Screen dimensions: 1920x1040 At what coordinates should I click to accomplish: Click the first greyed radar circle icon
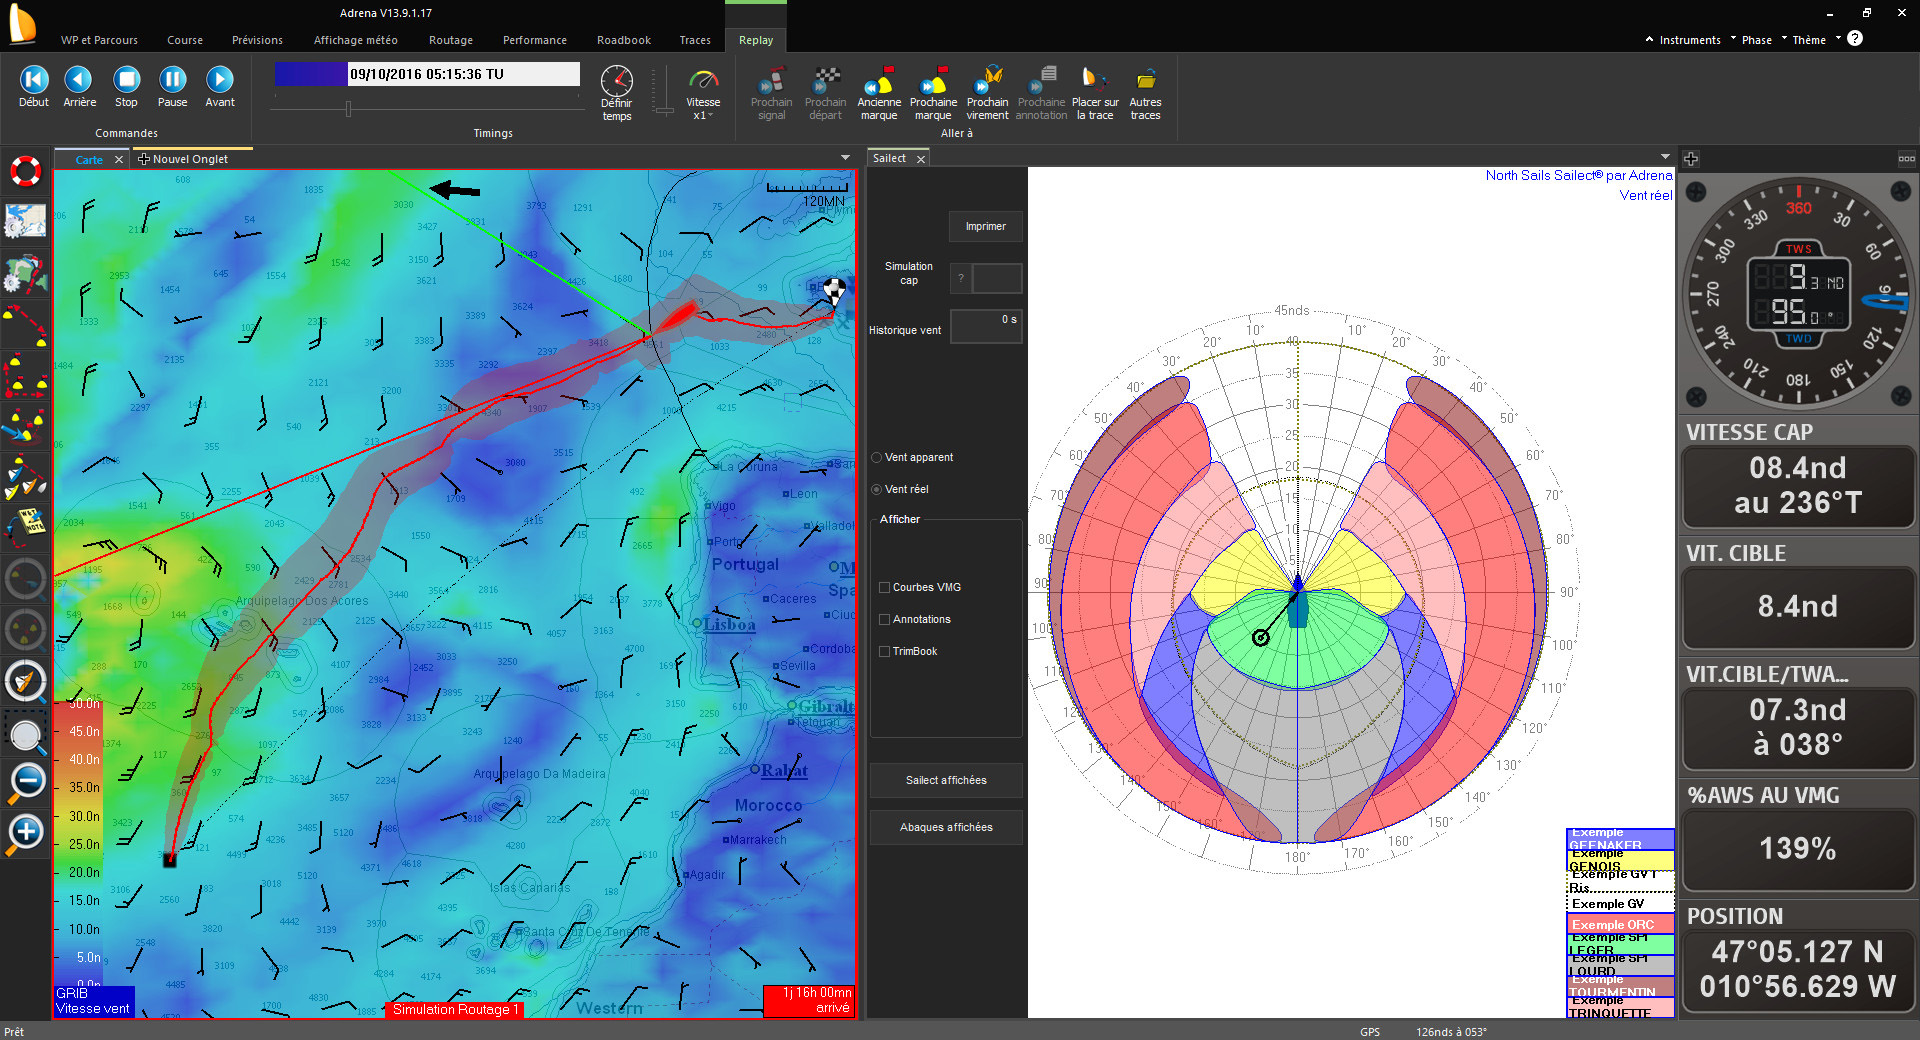pos(26,579)
